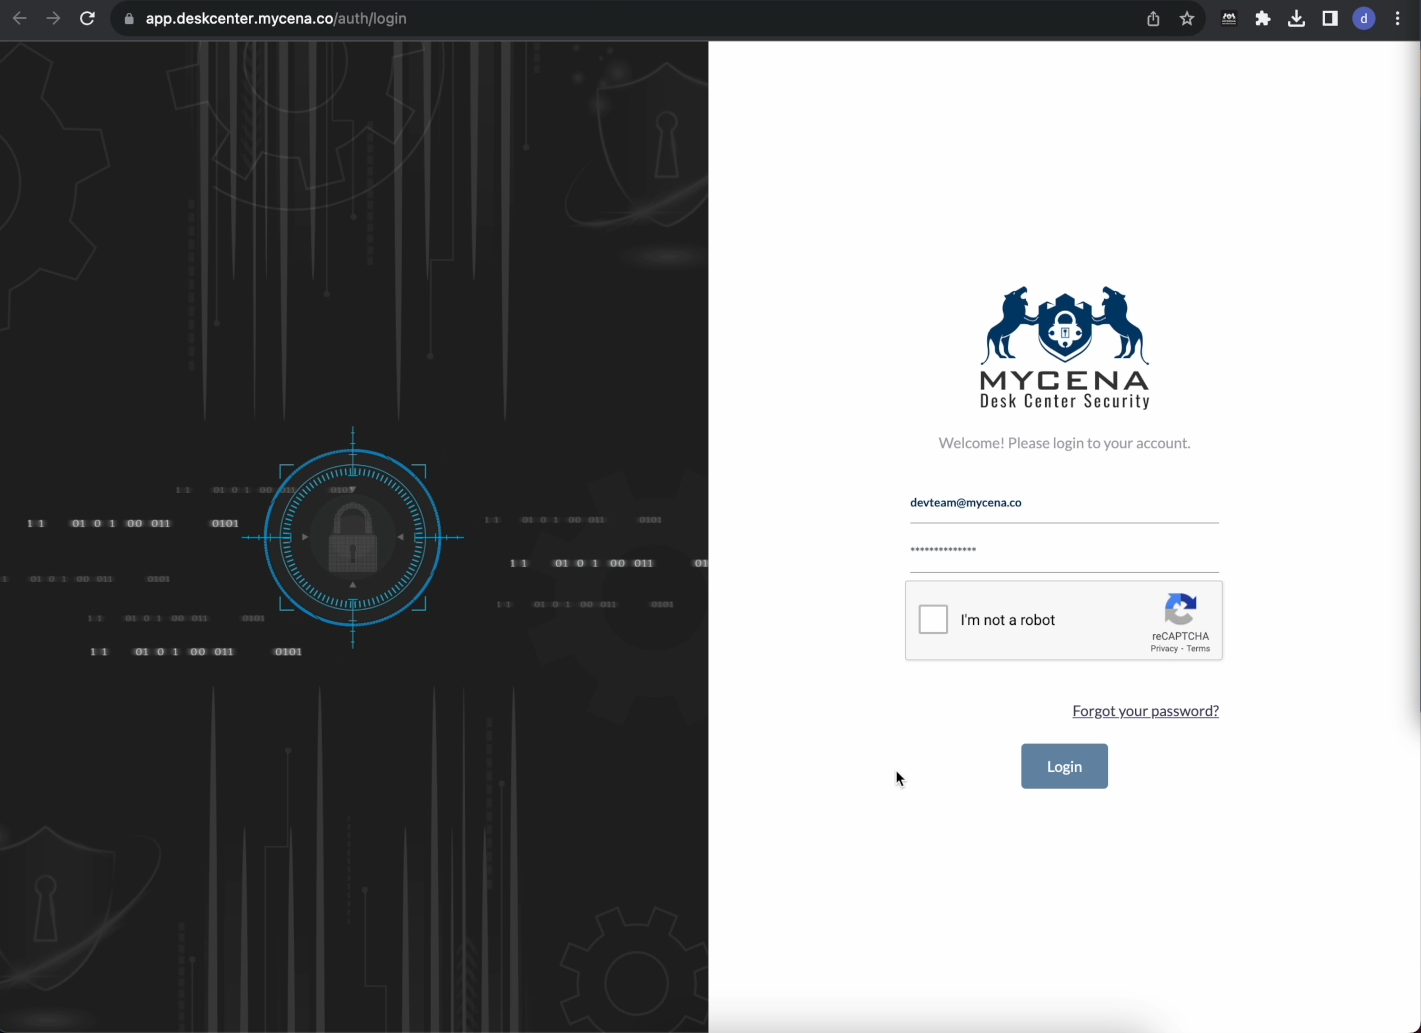Screen dimensions: 1421x1033
Task: Bookmark page with star icon
Action: pyautogui.click(x=1187, y=18)
